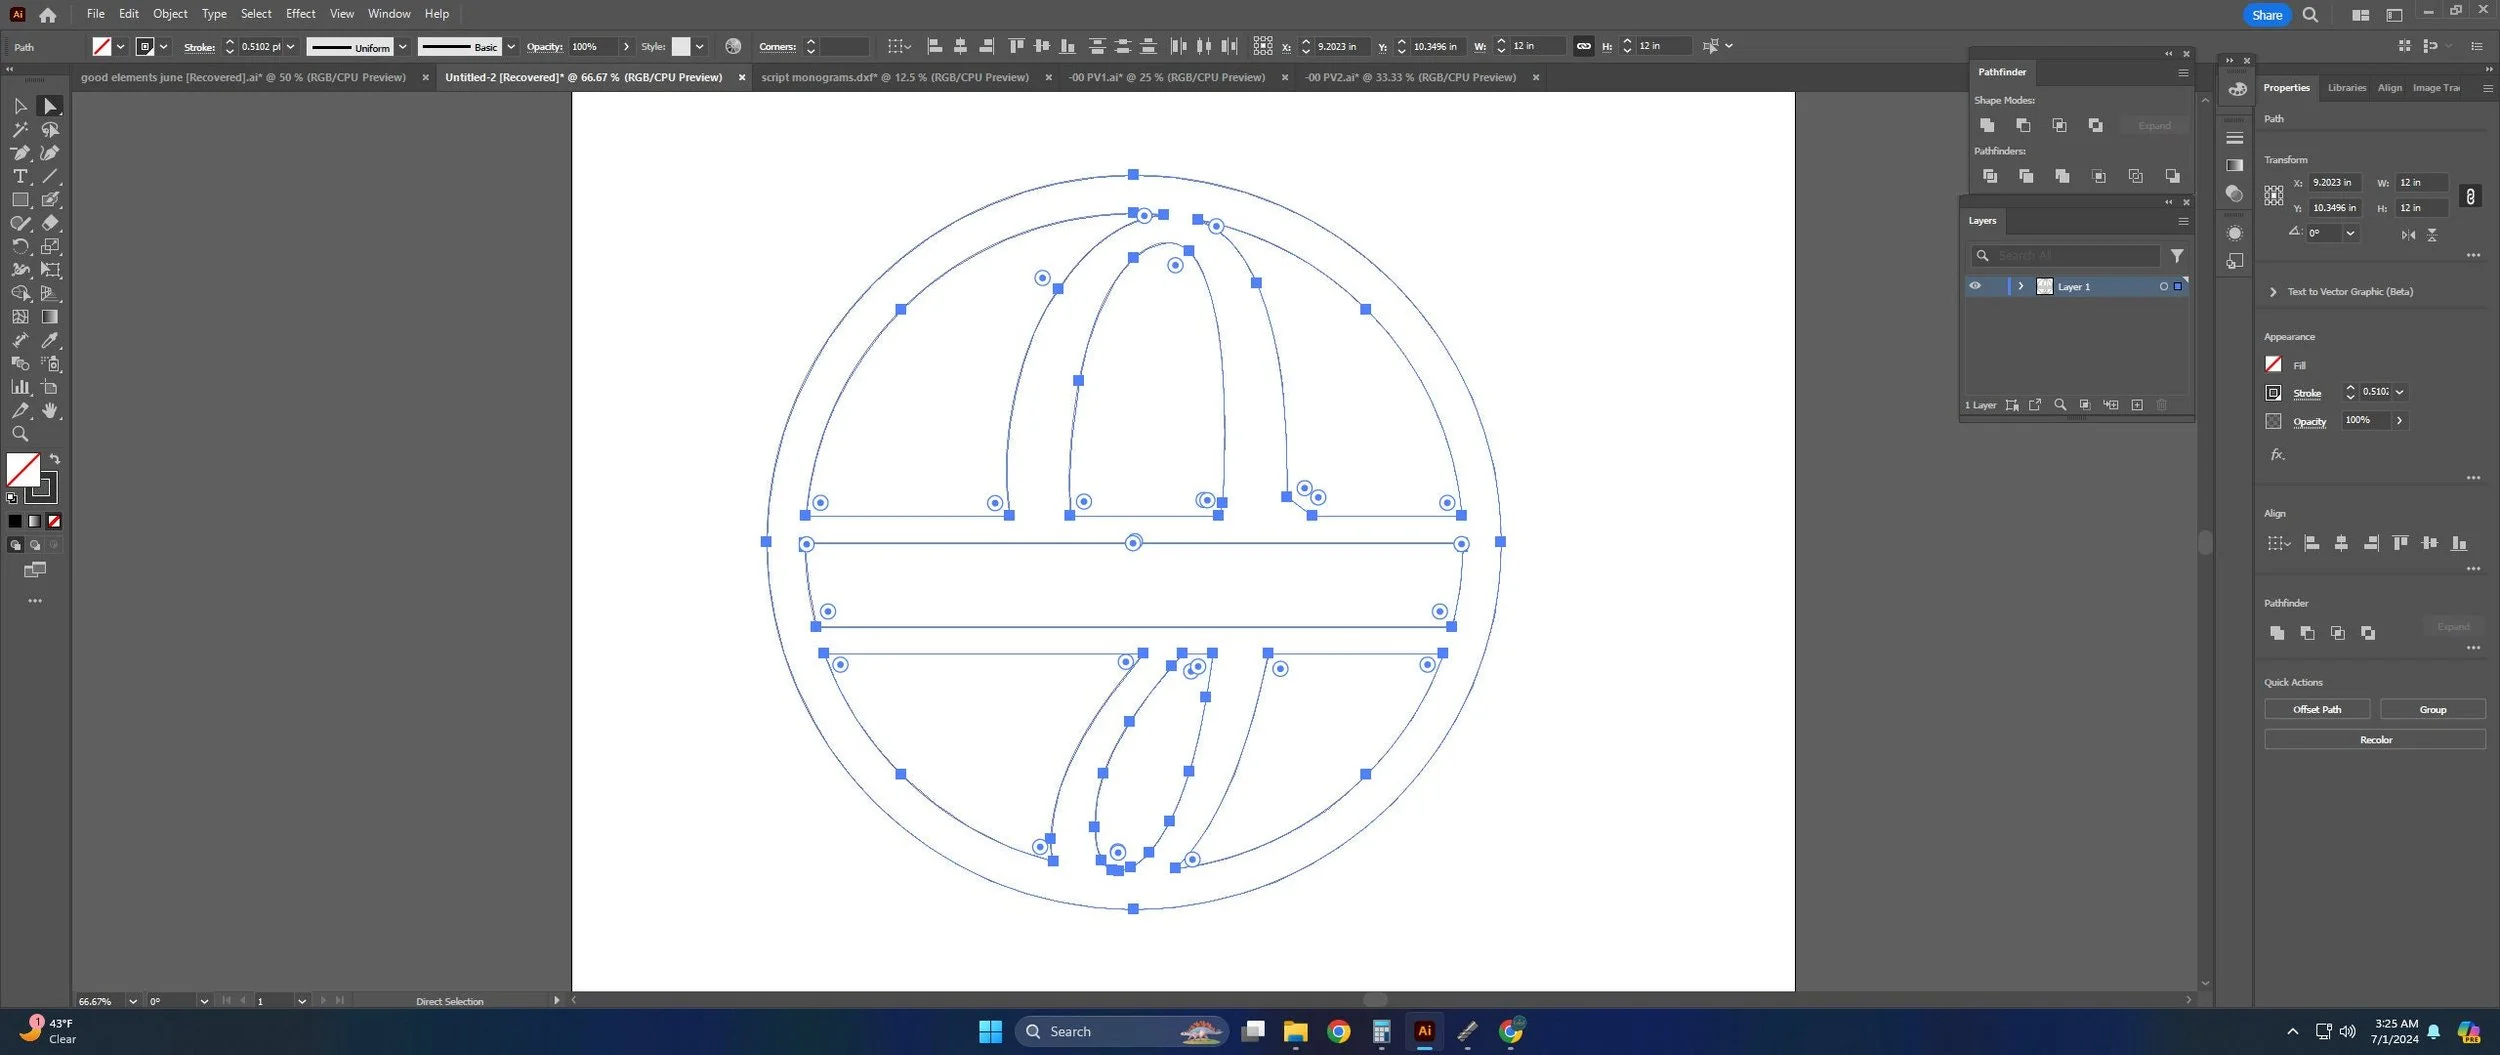This screenshot has width=2500, height=1055.
Task: Select the Rotate tool
Action: click(20, 246)
